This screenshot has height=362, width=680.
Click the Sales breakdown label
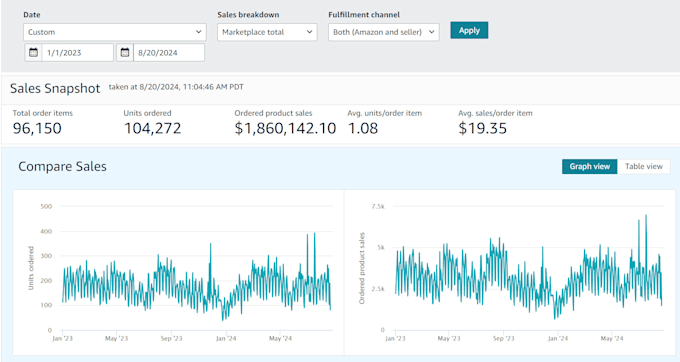click(248, 15)
